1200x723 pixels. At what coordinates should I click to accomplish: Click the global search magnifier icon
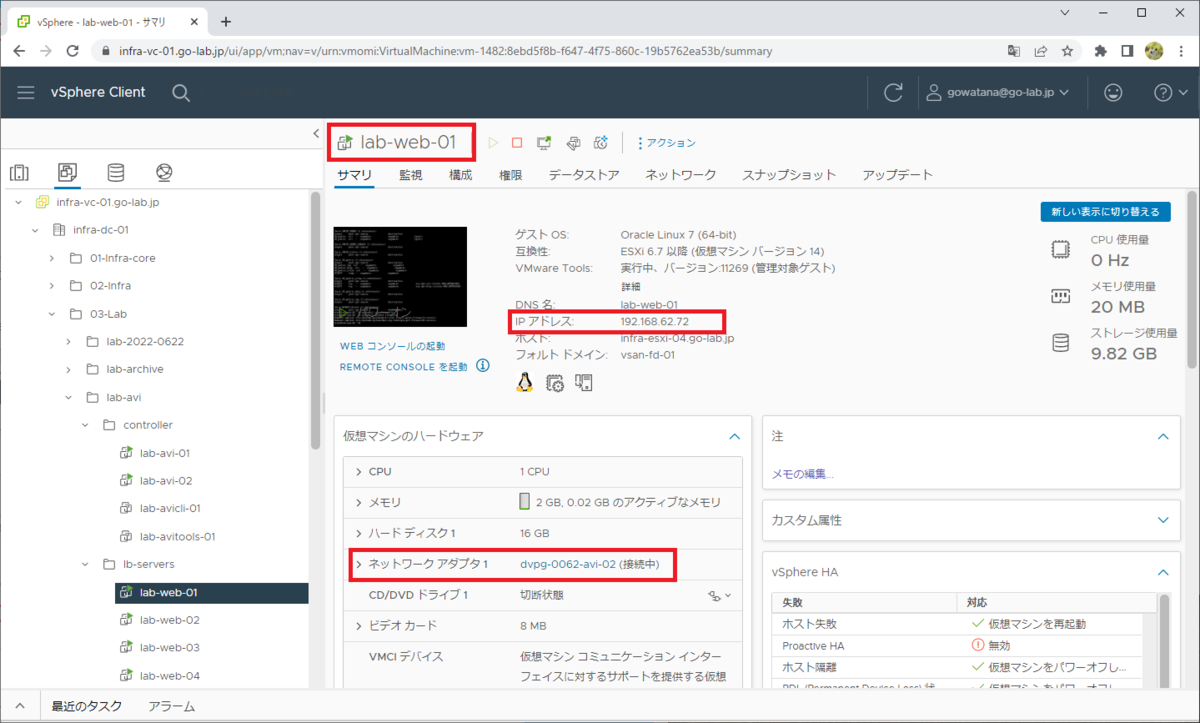tap(181, 92)
